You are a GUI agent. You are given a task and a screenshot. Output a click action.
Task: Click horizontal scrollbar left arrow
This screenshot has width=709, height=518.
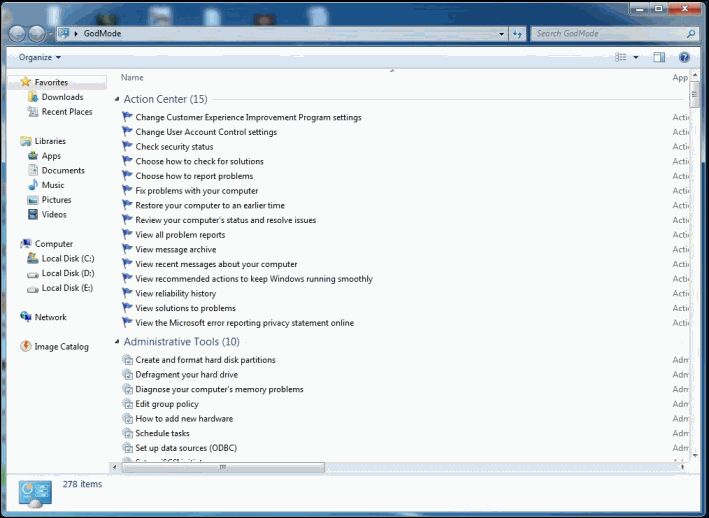coord(115,467)
